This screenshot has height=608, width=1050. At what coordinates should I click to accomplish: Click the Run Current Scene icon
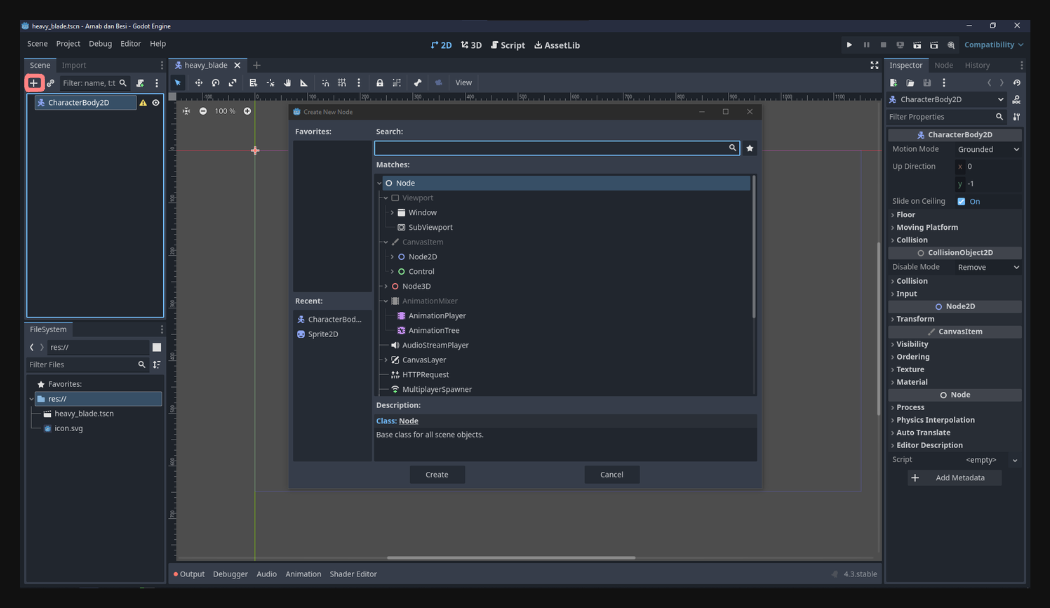(x=917, y=45)
